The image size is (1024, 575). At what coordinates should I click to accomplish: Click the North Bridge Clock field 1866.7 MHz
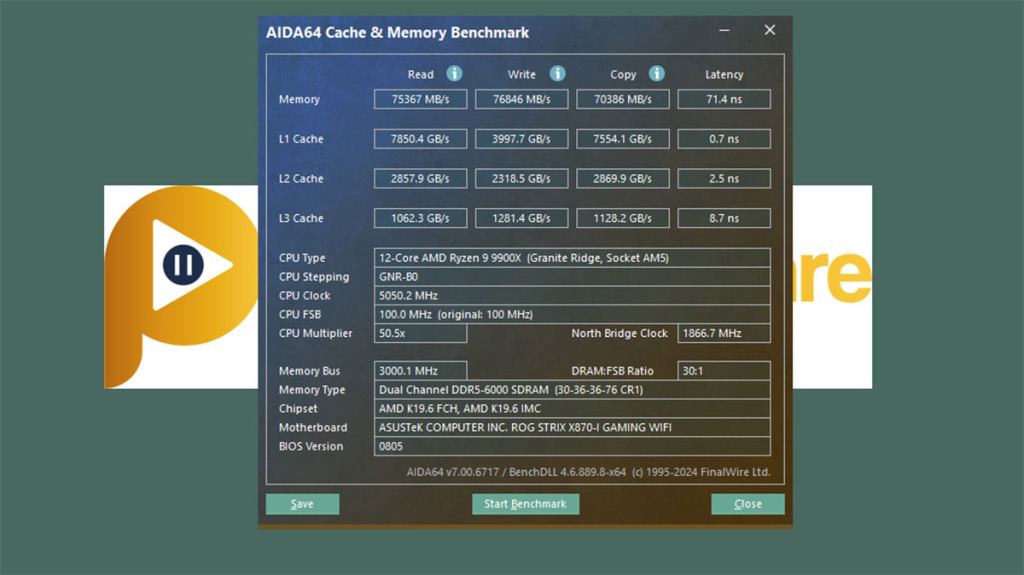click(724, 333)
